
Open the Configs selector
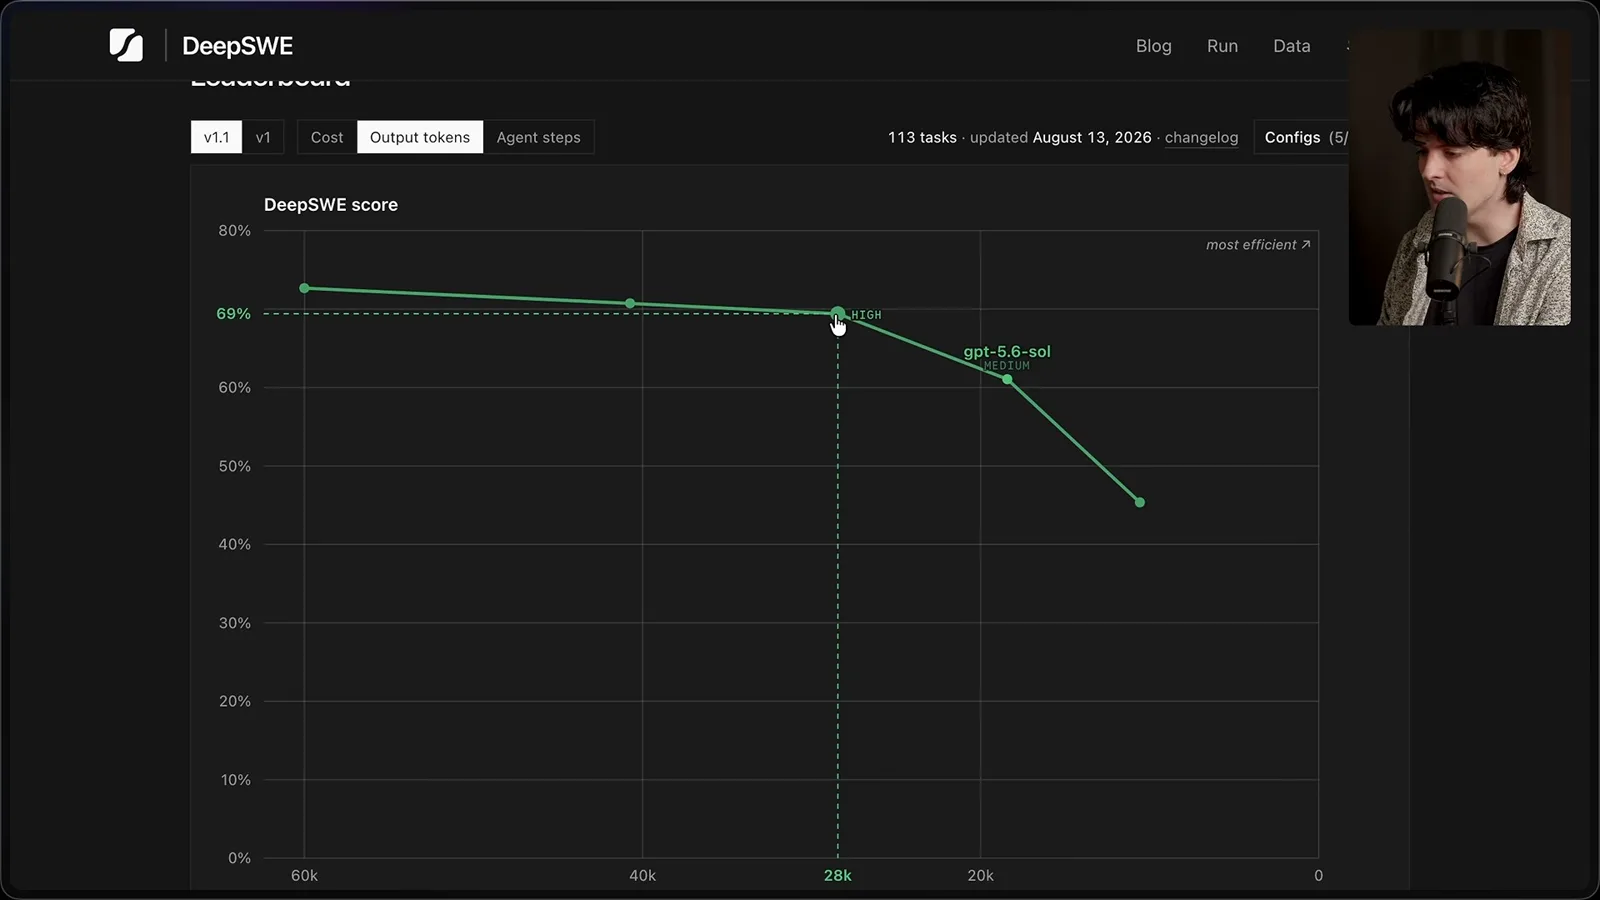click(x=1304, y=137)
